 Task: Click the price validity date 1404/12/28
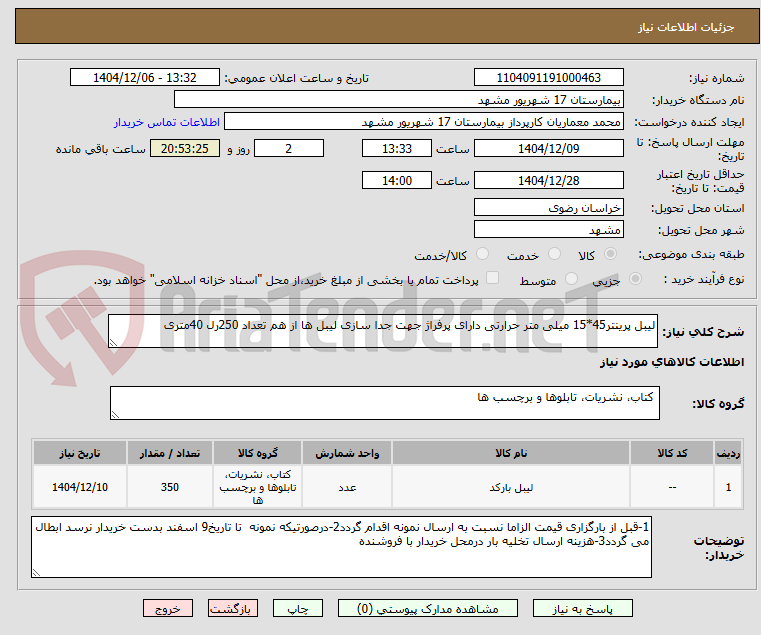548,181
